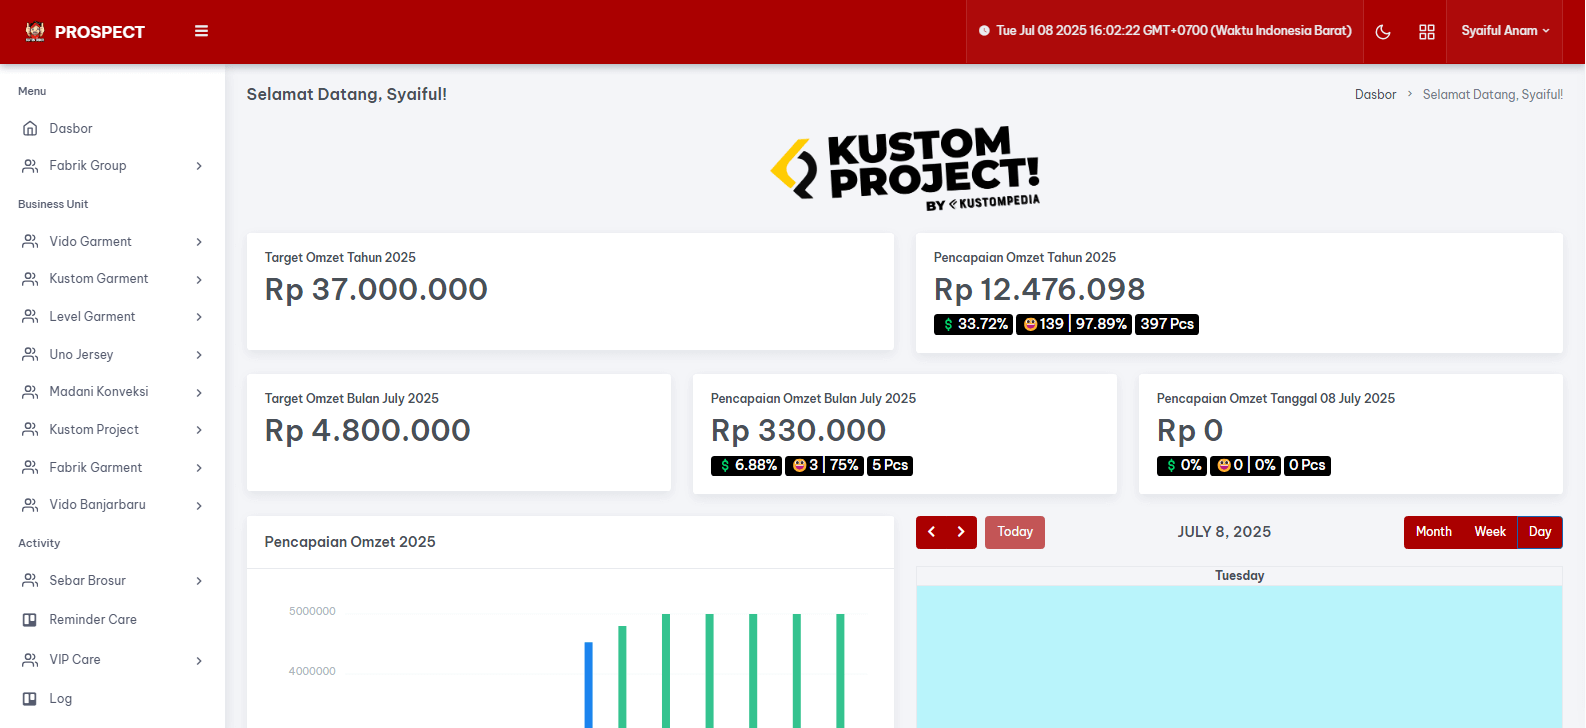
Task: Click the 6.88% monthly badge
Action: (x=746, y=465)
